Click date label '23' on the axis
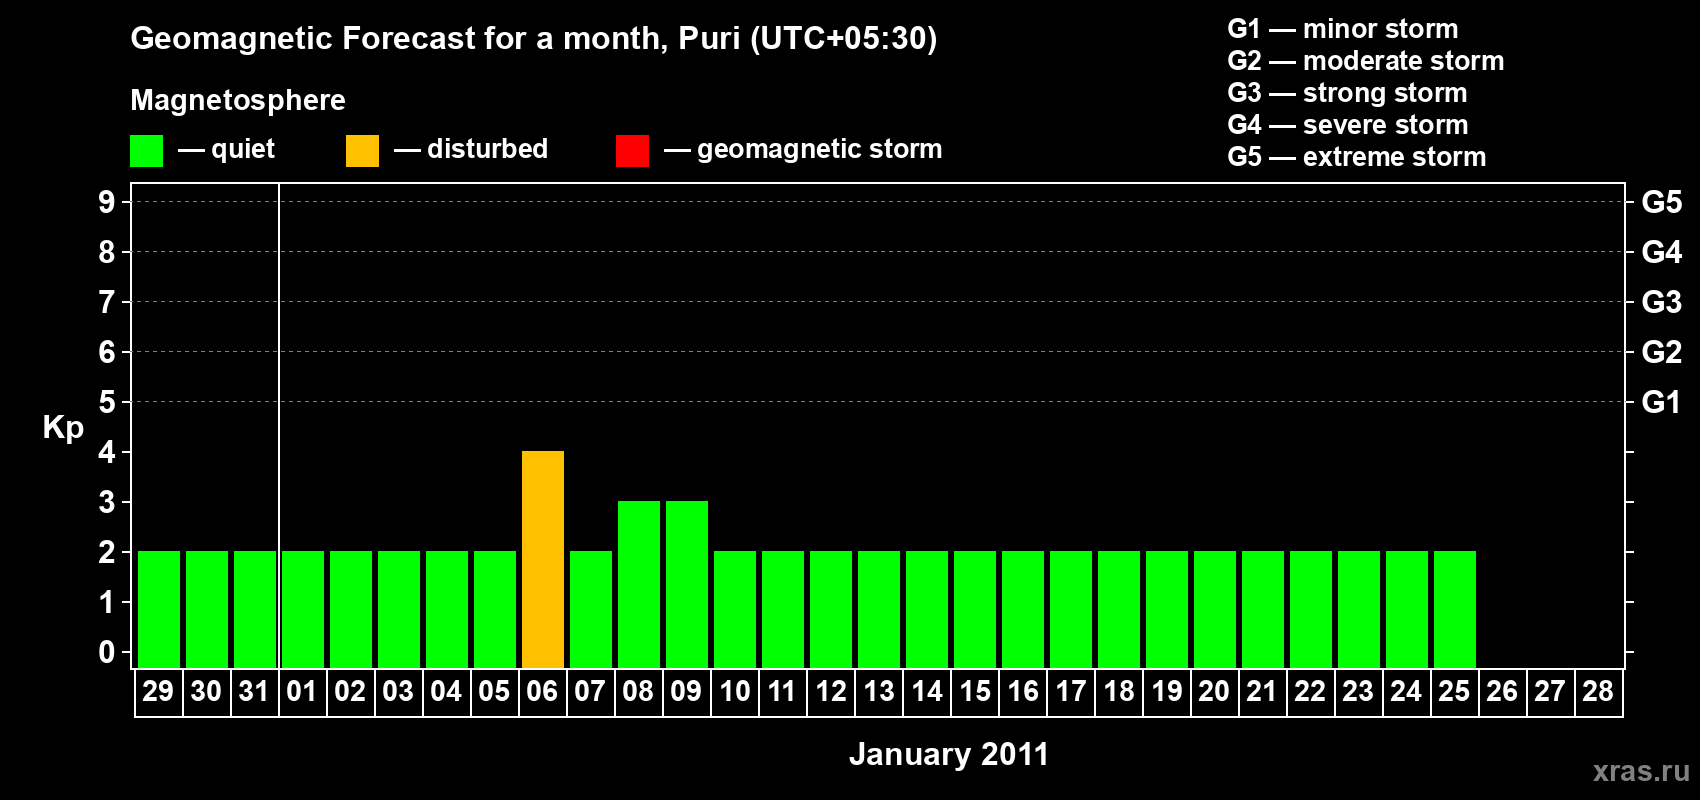 click(x=1358, y=691)
